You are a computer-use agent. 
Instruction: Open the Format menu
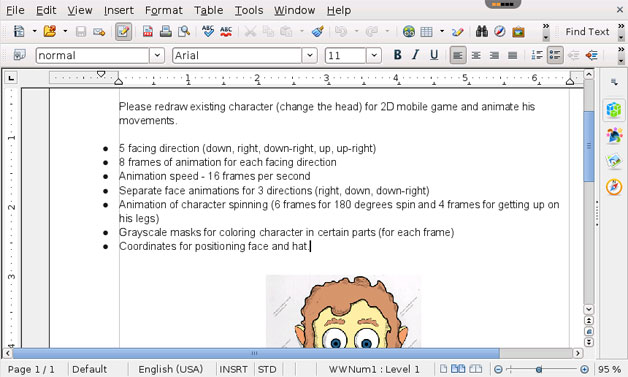(x=163, y=10)
